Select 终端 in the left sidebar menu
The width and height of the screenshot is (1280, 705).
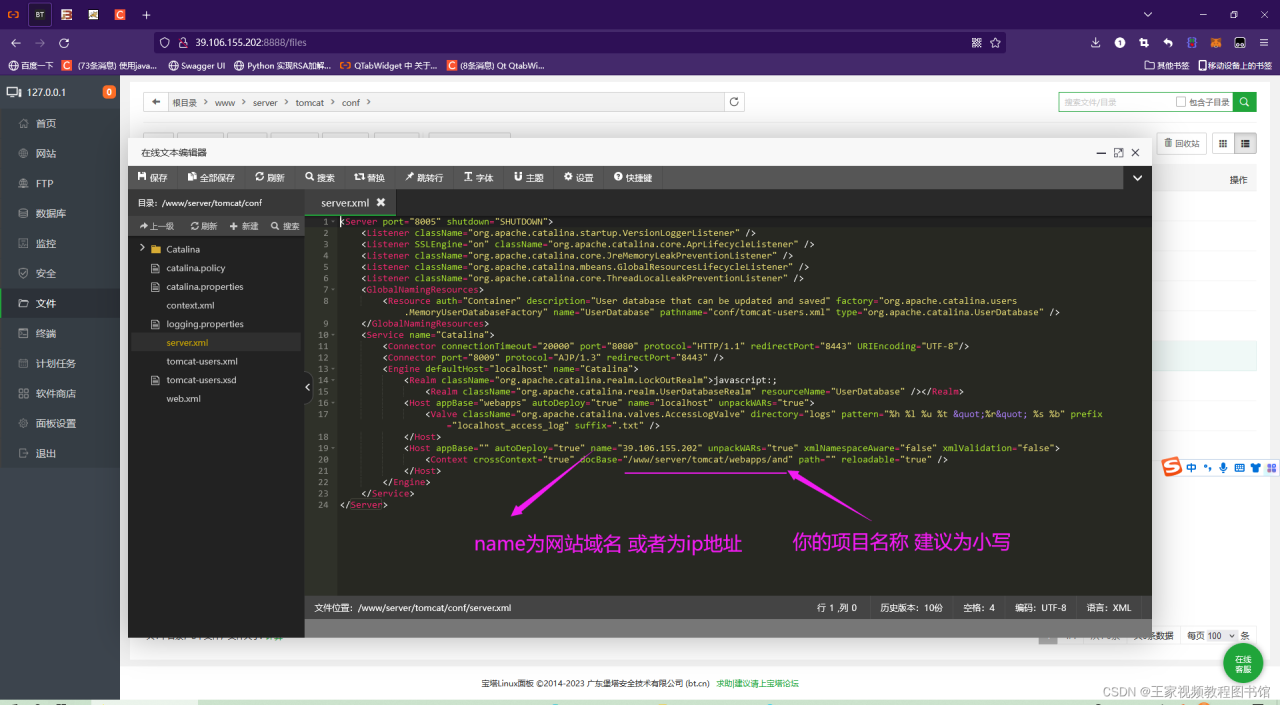[x=45, y=333]
